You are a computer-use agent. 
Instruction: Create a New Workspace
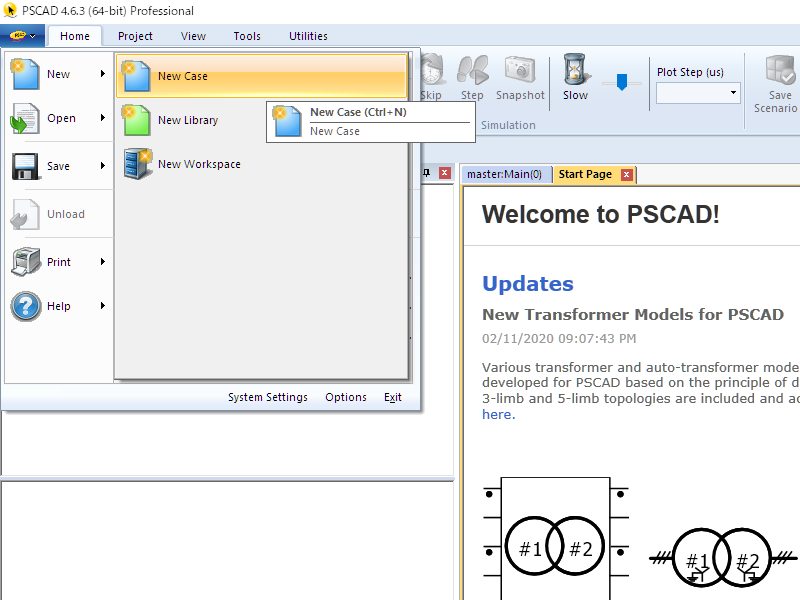[x=198, y=164]
